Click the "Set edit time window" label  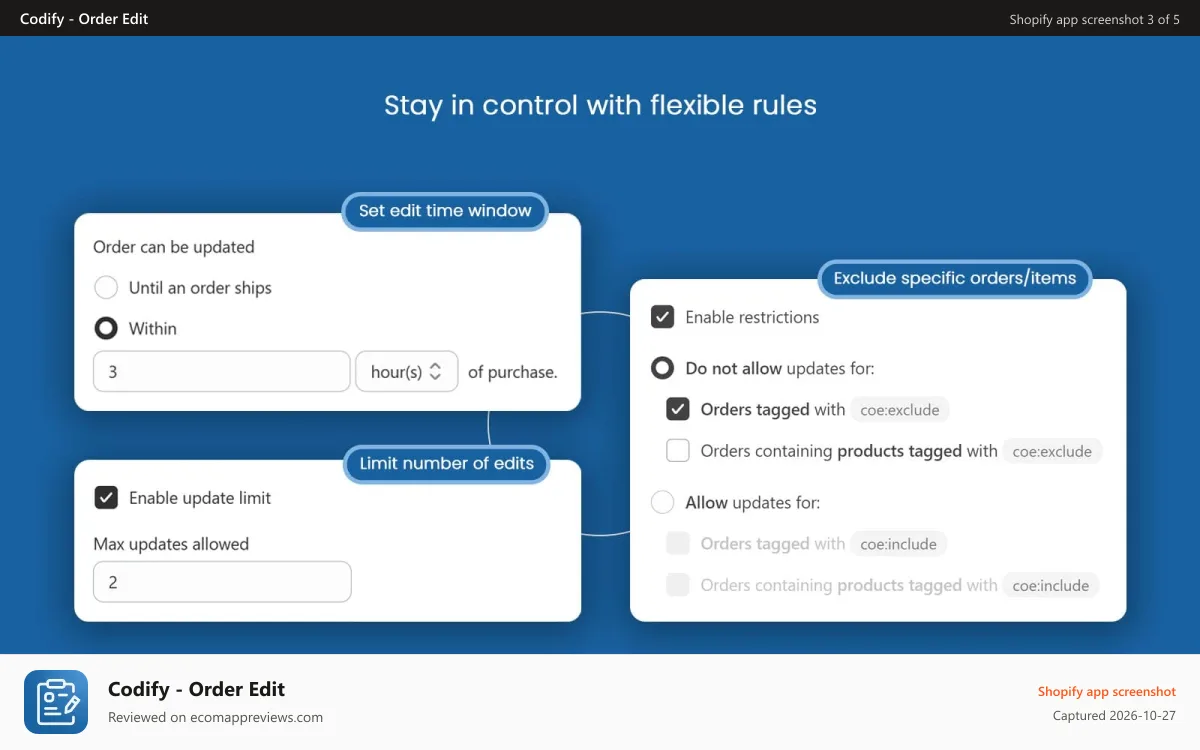pos(445,211)
